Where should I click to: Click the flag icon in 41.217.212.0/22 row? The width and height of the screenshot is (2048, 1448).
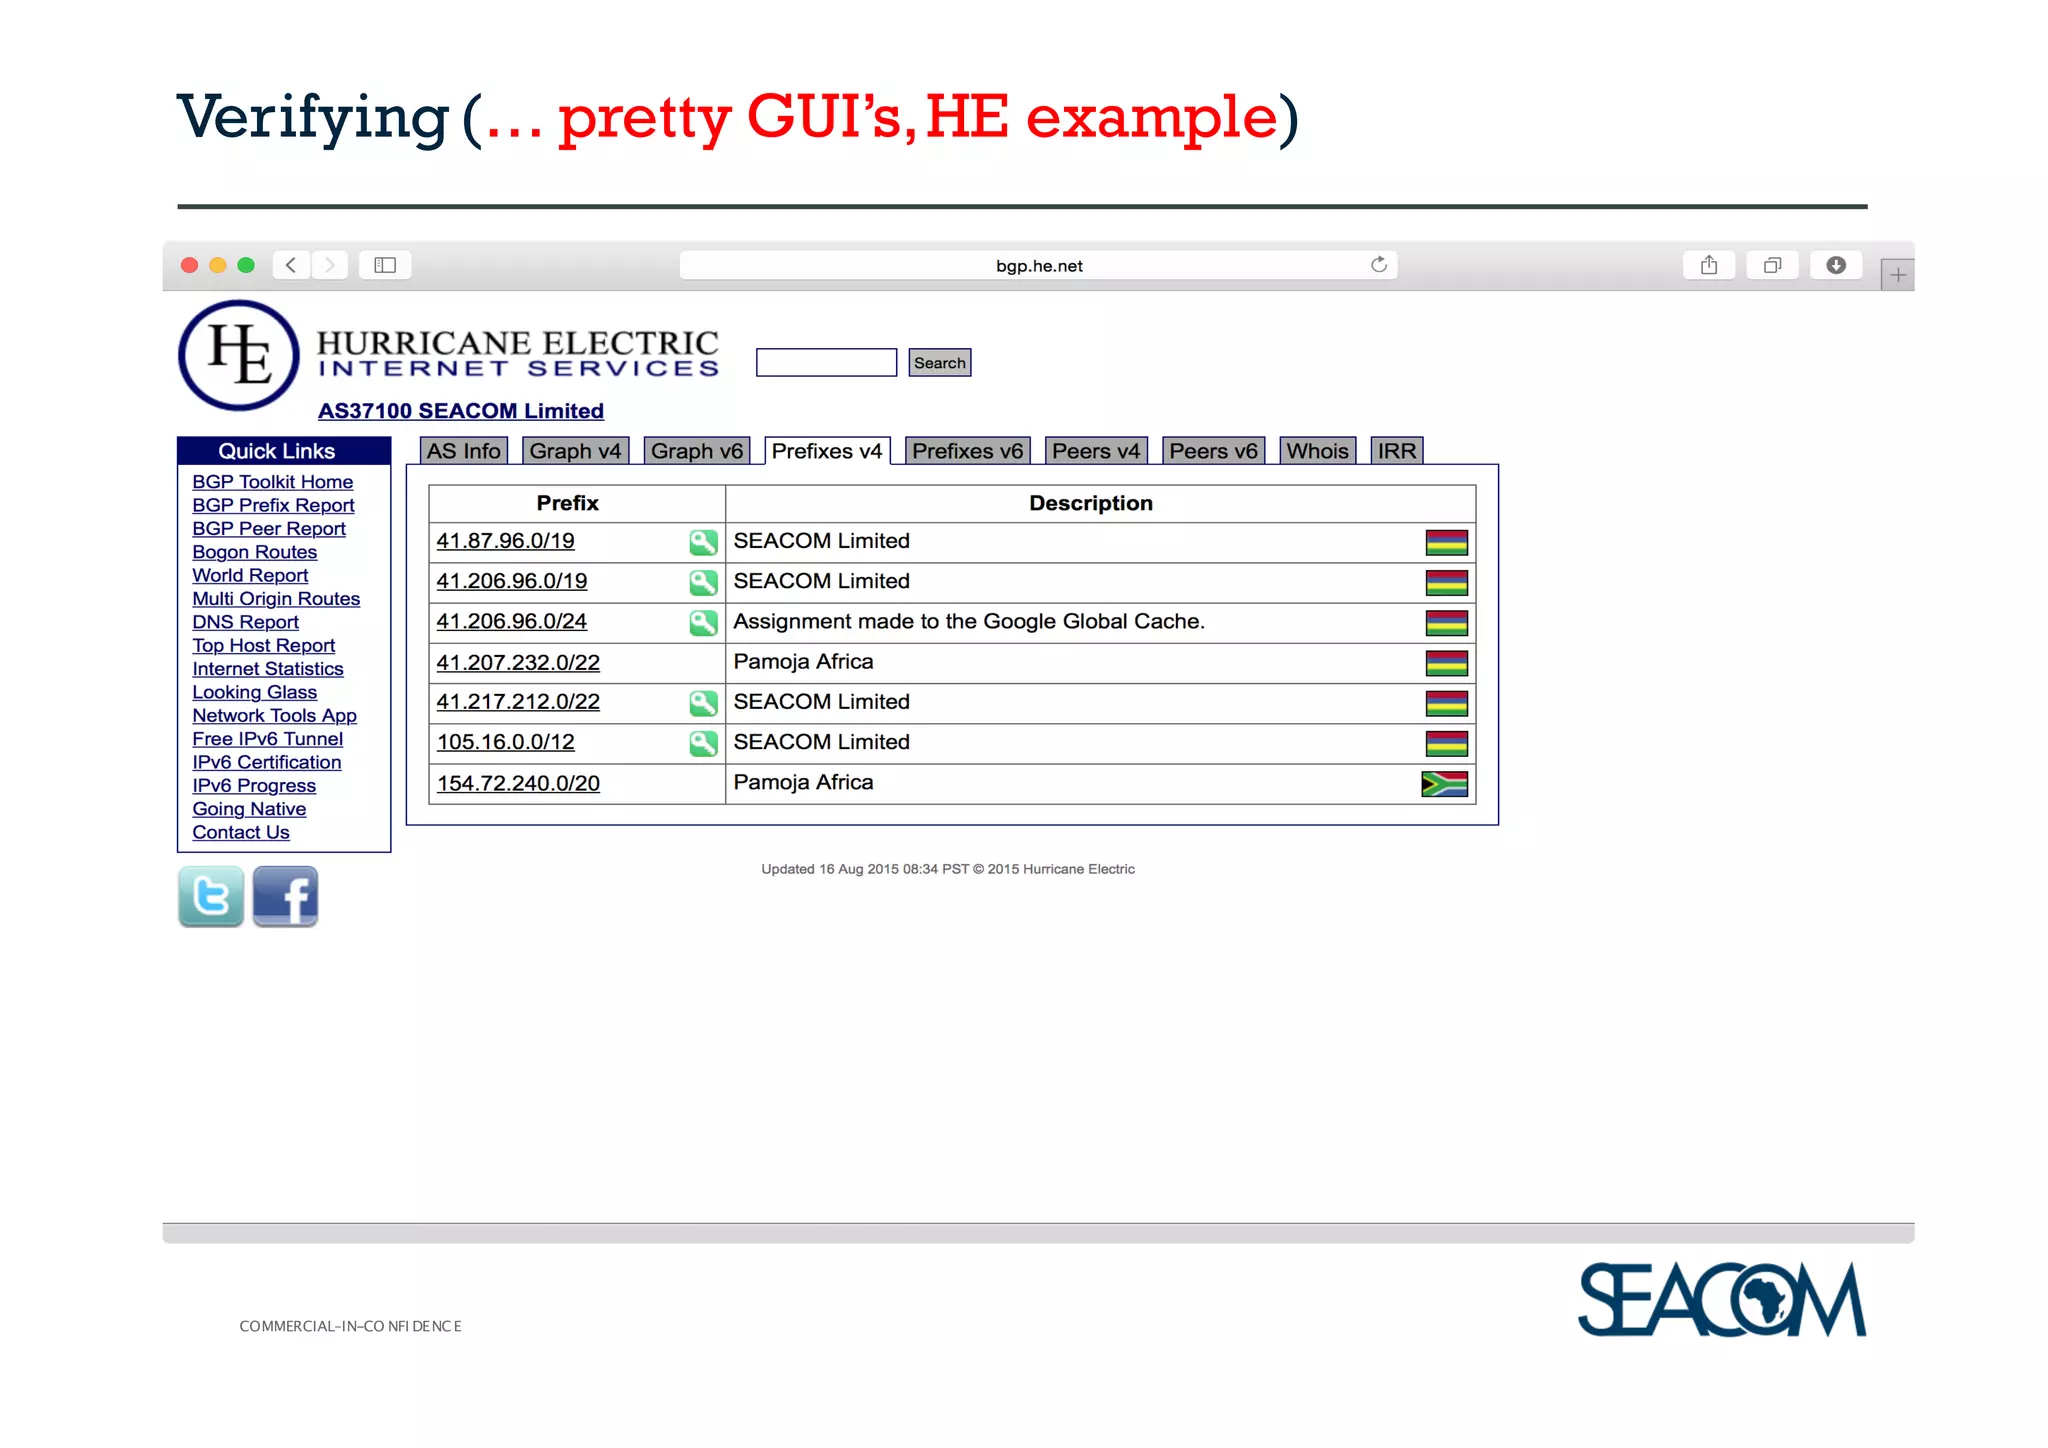tap(1446, 703)
